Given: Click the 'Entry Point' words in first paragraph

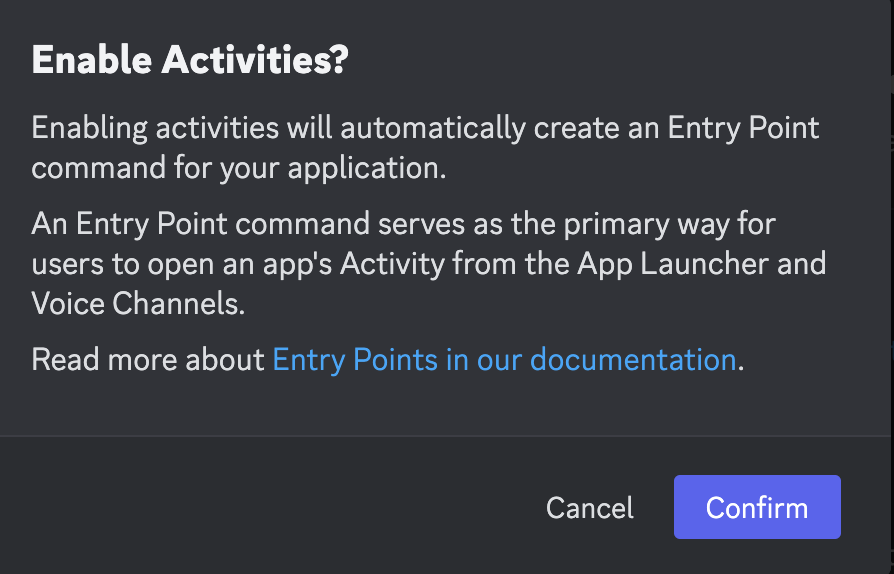Looking at the screenshot, I should pos(743,128).
